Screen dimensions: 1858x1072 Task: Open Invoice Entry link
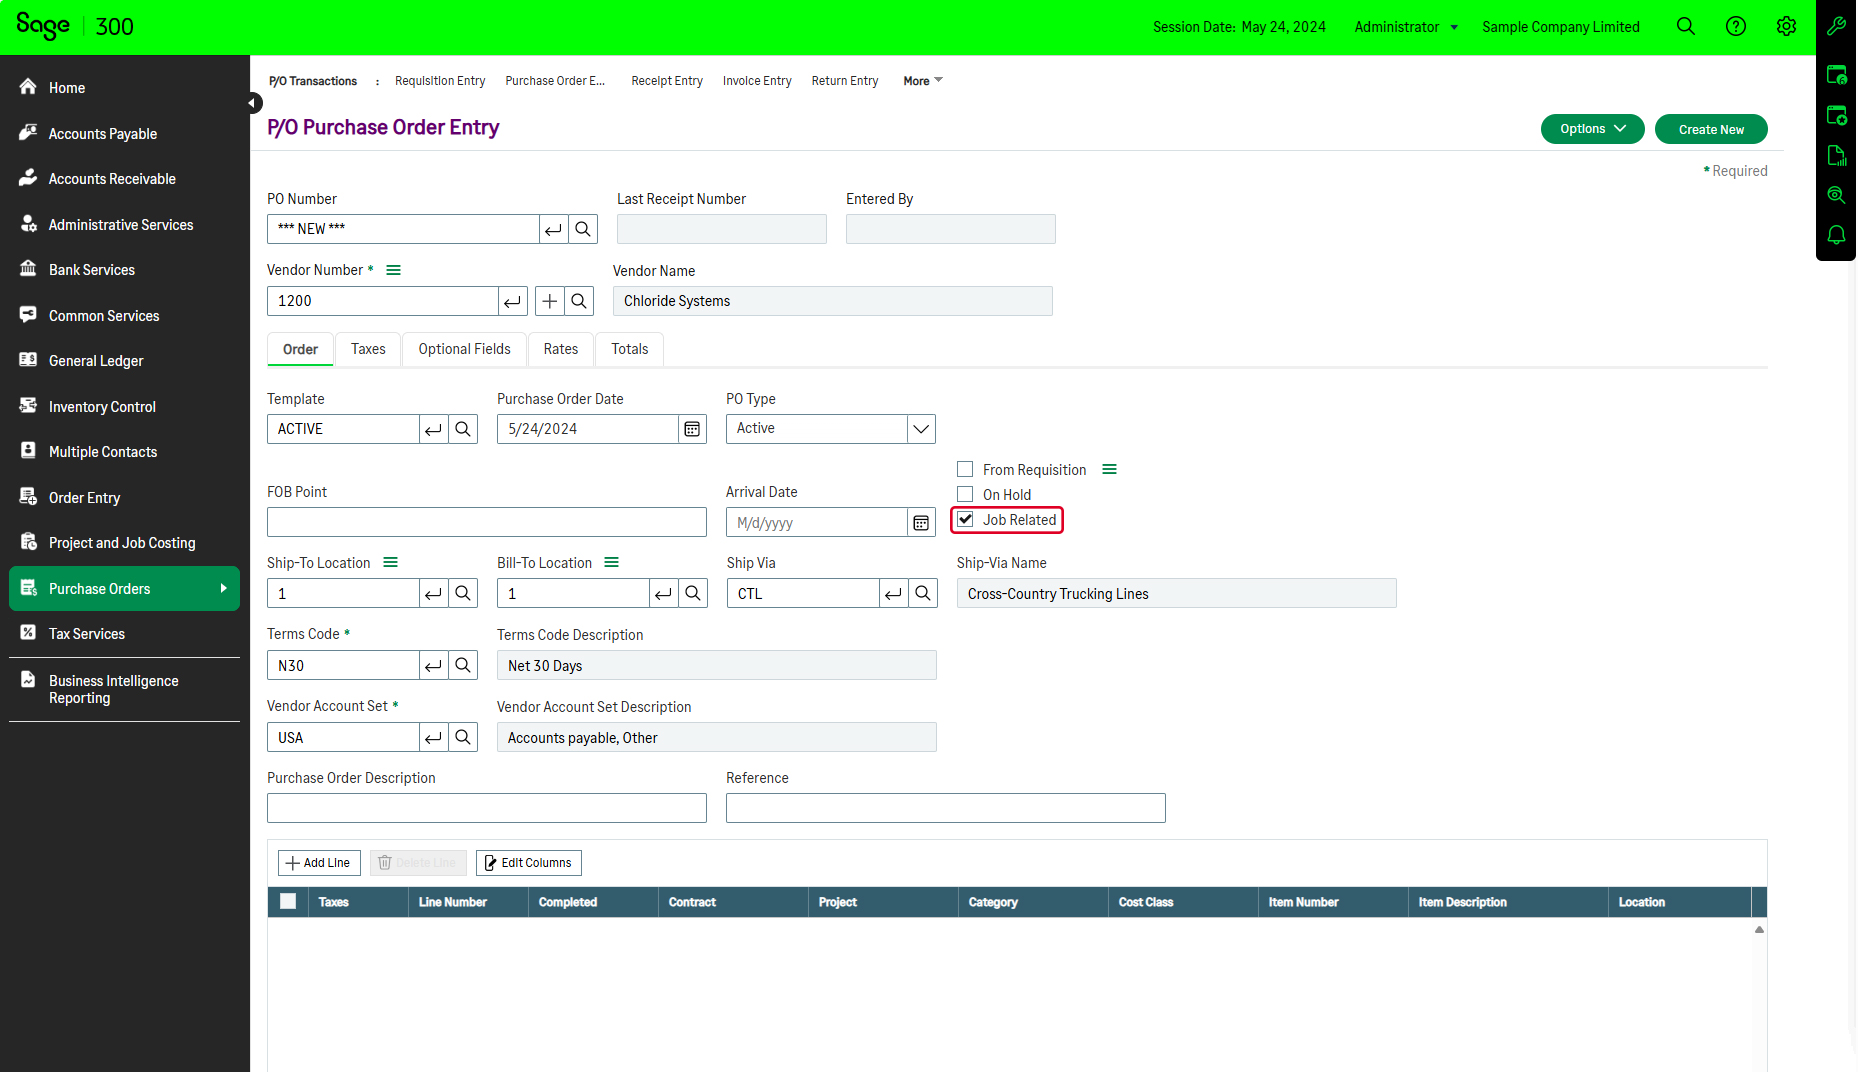757,81
